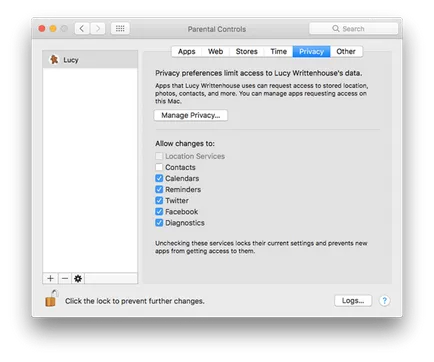434x362 pixels.
Task: Switch to the Other tab
Action: click(x=346, y=52)
